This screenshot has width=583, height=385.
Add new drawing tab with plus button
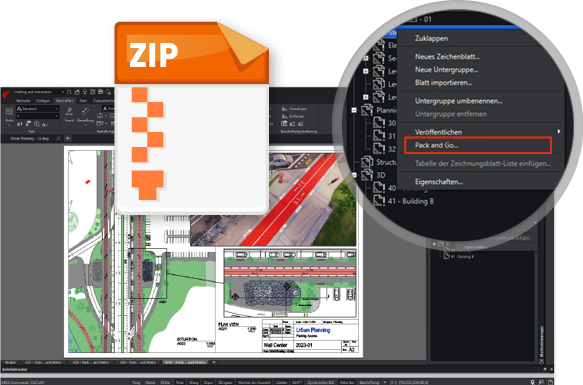(x=68, y=138)
